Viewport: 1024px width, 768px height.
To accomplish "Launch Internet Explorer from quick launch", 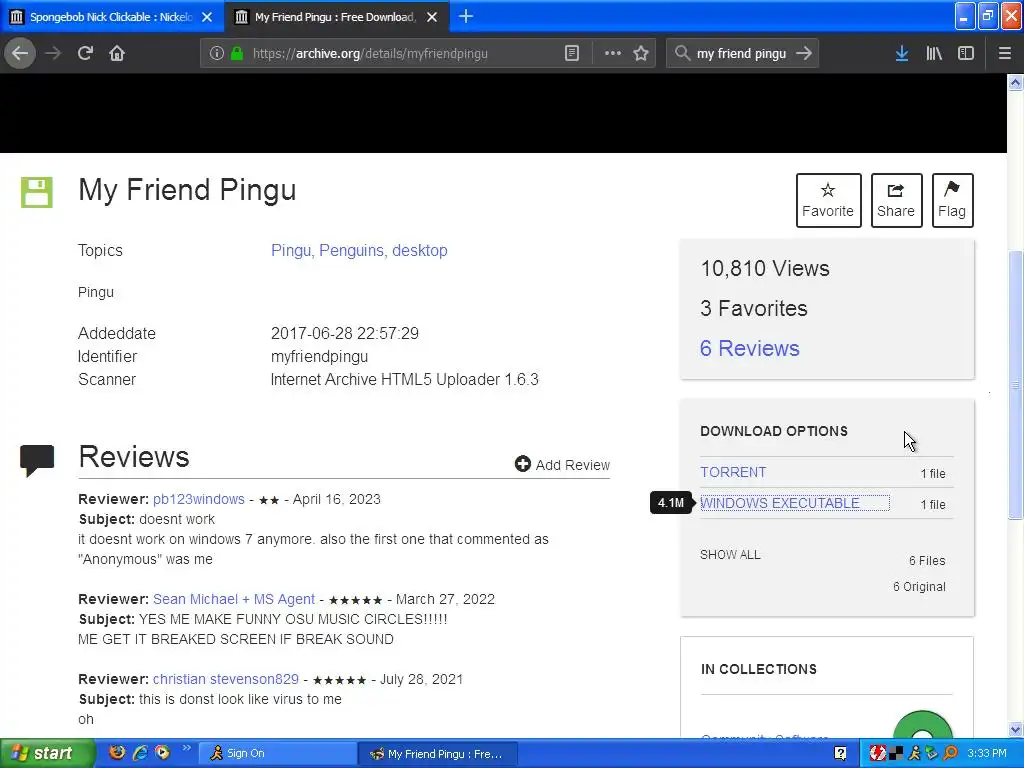I will tap(140, 752).
